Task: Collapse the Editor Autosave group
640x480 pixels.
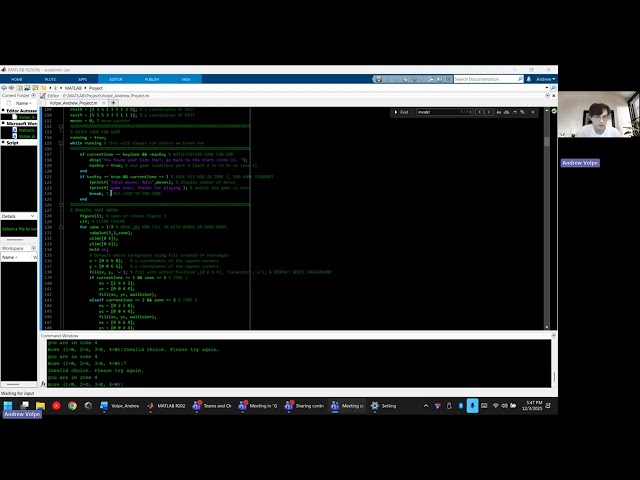Action: [3, 111]
